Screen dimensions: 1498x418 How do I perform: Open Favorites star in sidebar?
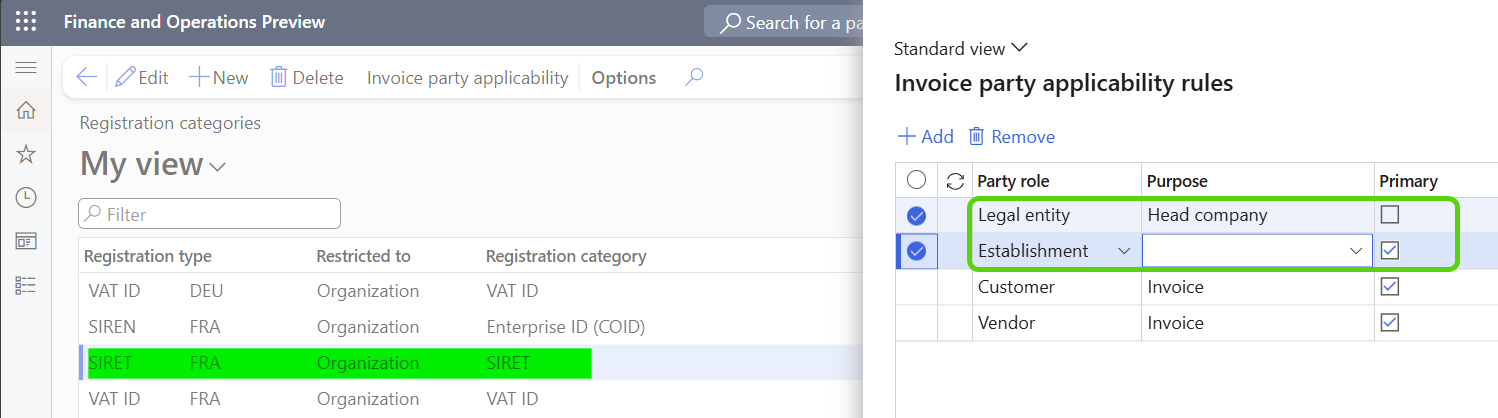(26, 154)
